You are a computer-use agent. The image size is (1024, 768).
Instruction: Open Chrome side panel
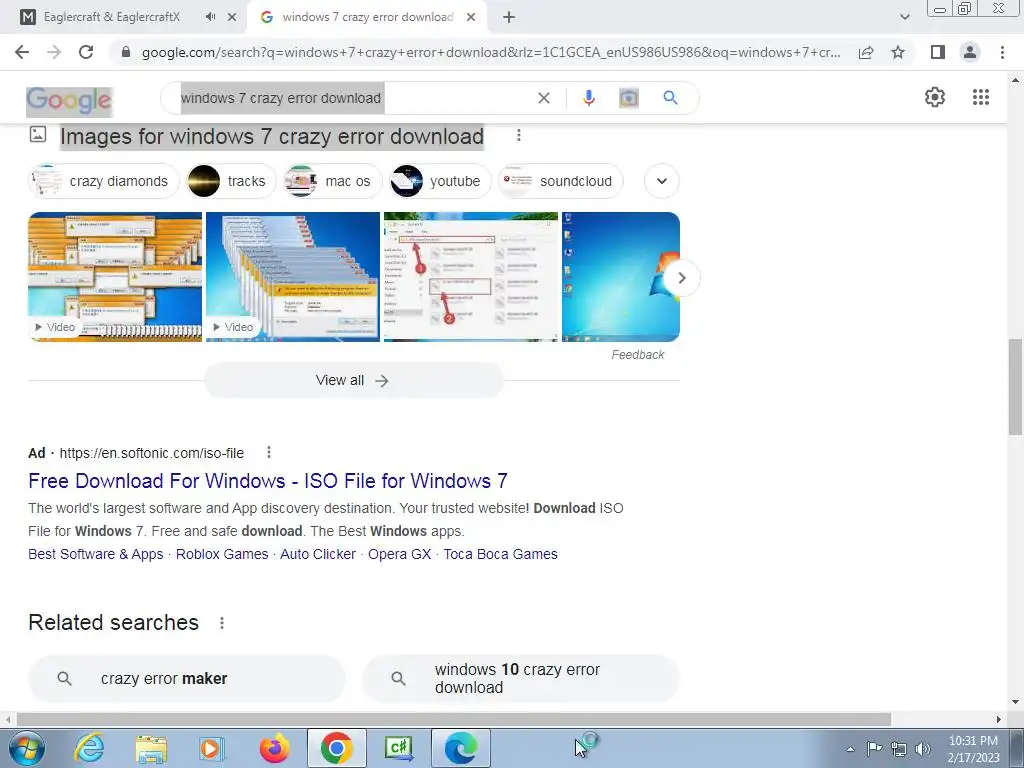click(938, 52)
